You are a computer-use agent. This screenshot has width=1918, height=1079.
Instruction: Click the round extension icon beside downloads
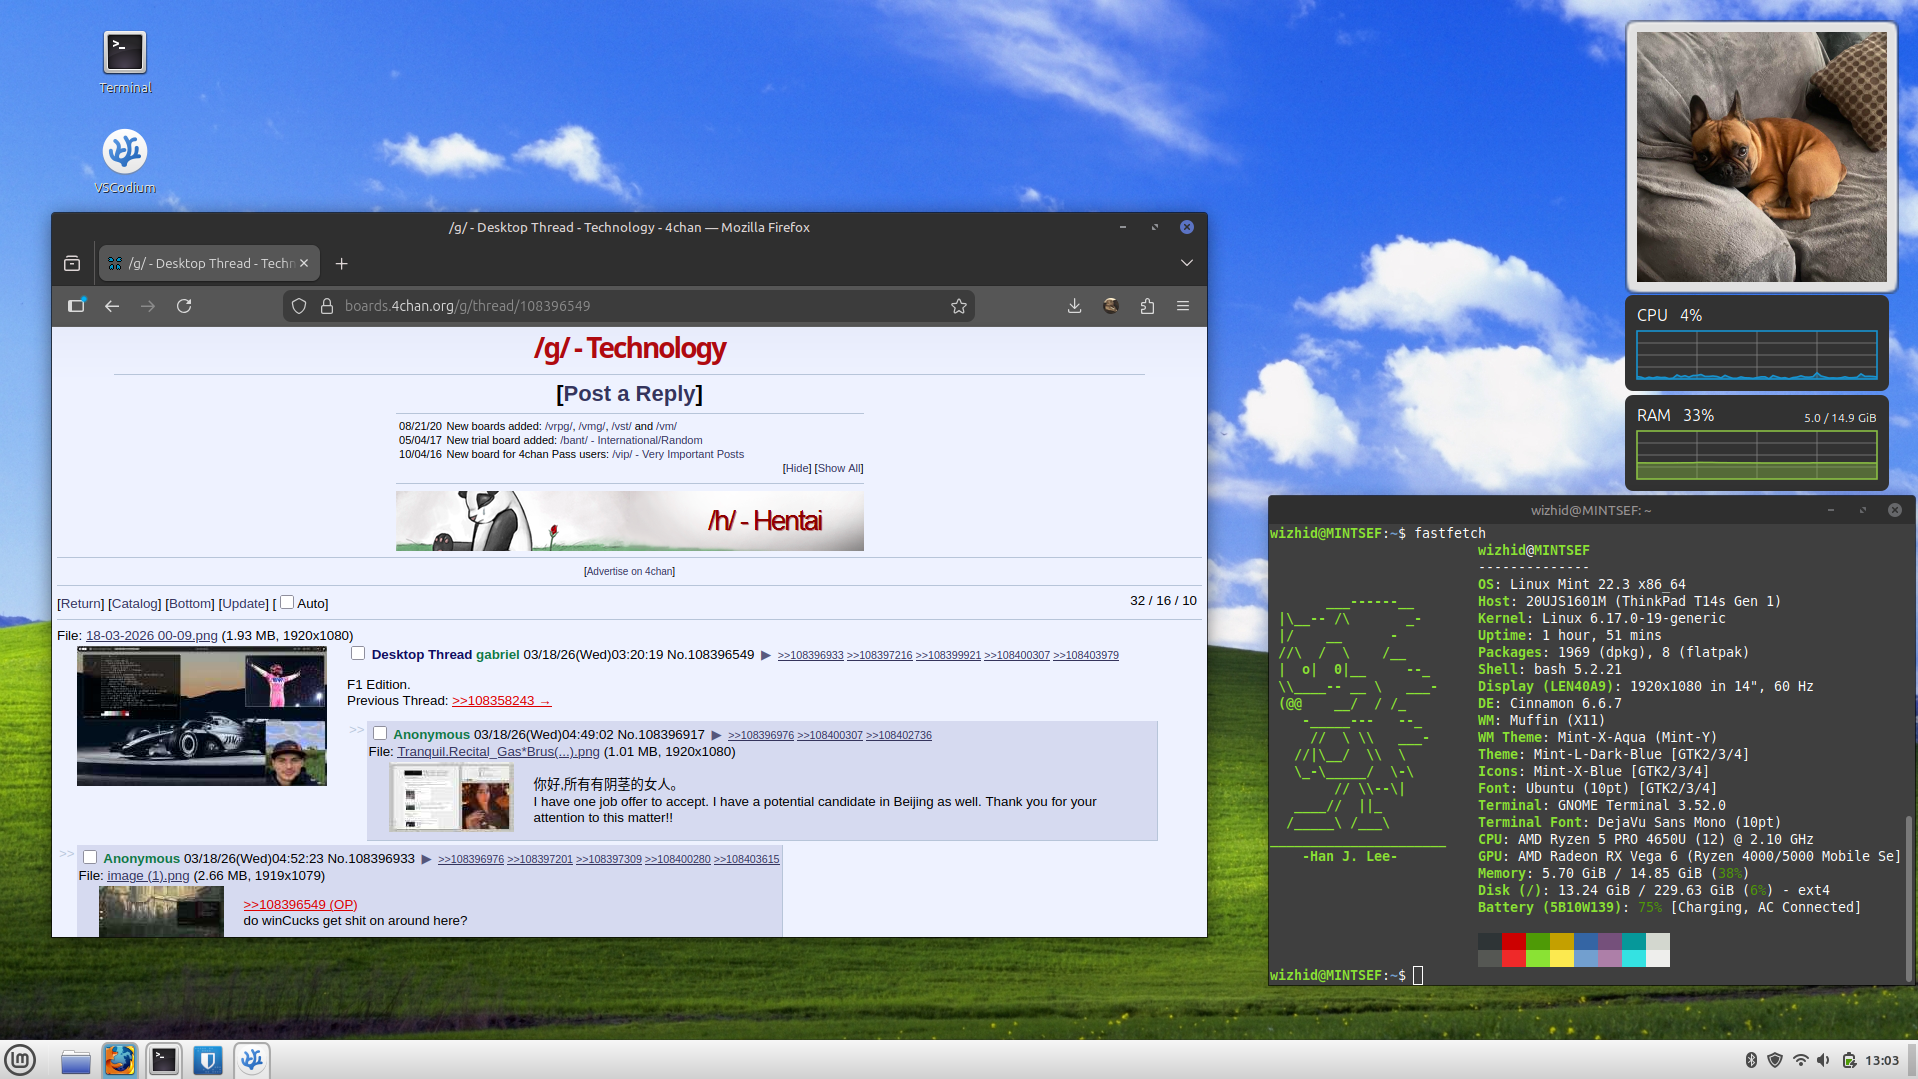pyautogui.click(x=1111, y=306)
